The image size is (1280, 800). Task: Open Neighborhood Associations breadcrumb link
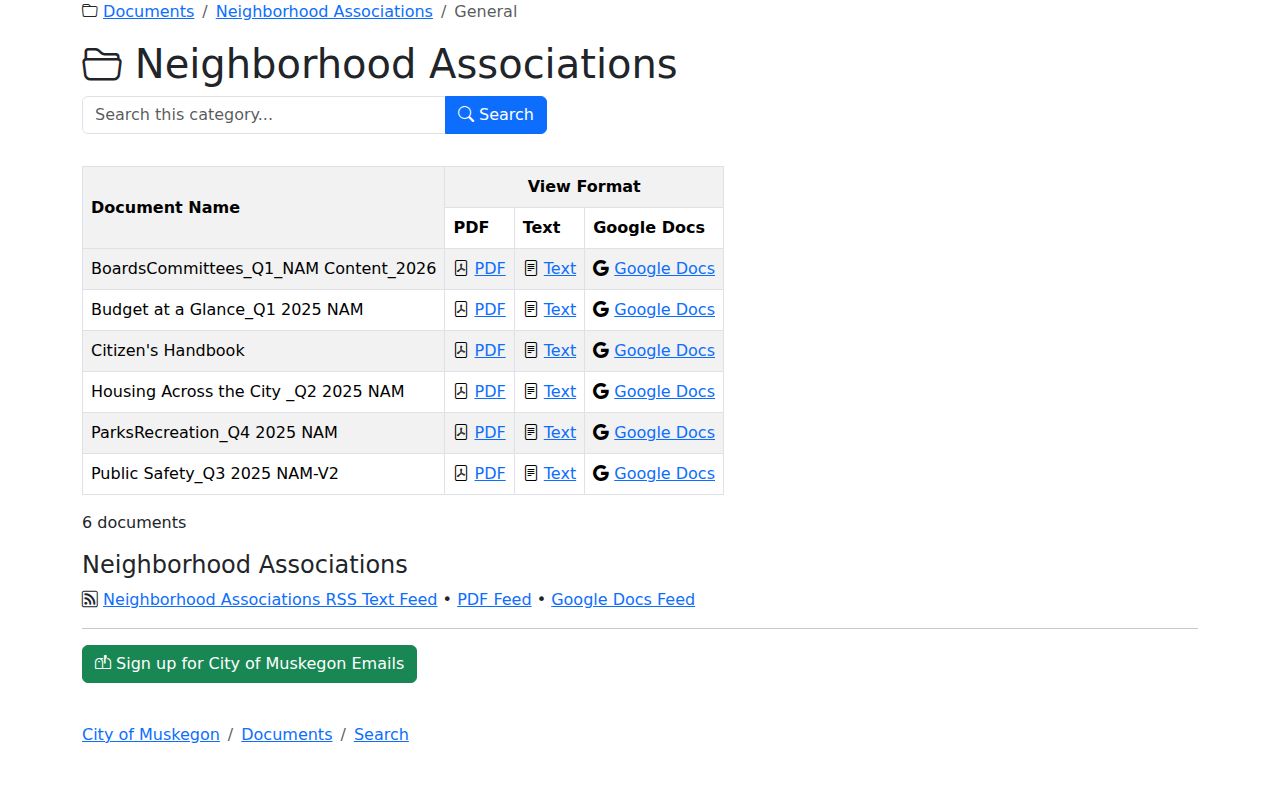(324, 11)
